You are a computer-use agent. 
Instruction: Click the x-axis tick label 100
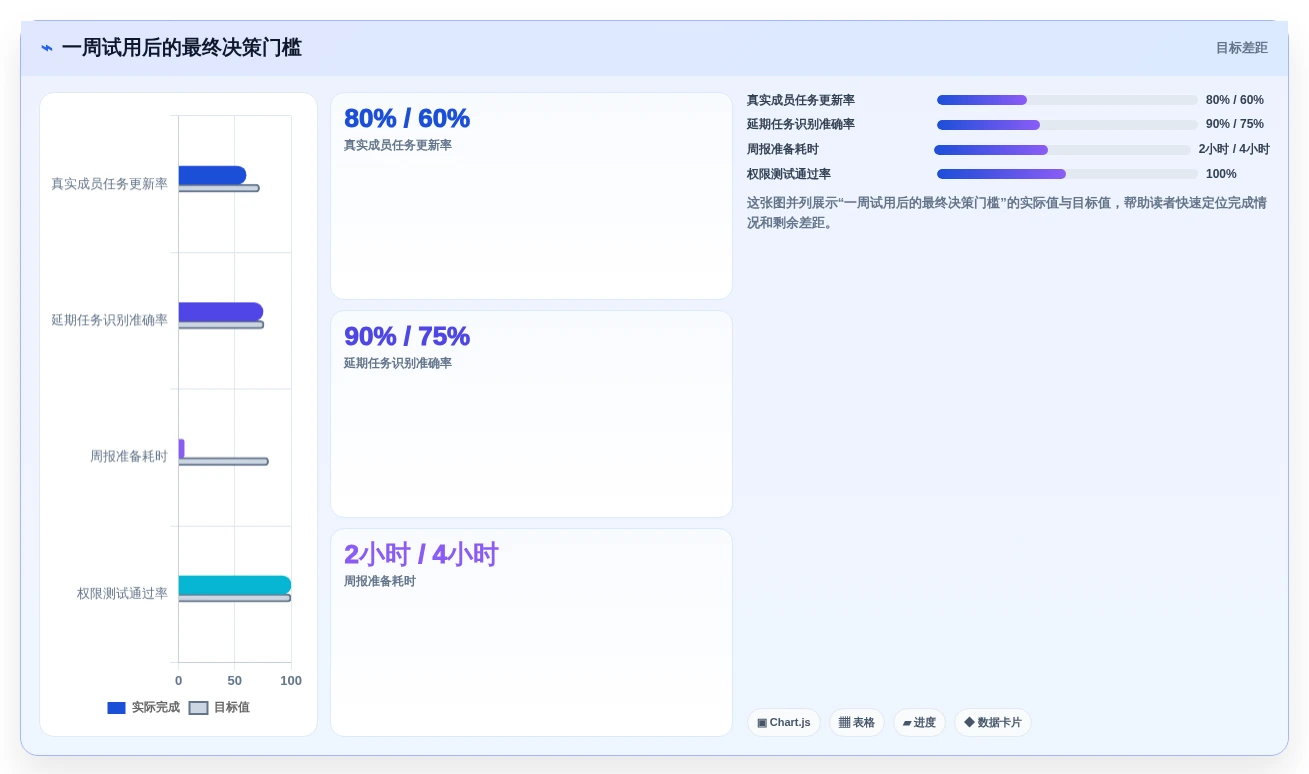[x=291, y=681]
